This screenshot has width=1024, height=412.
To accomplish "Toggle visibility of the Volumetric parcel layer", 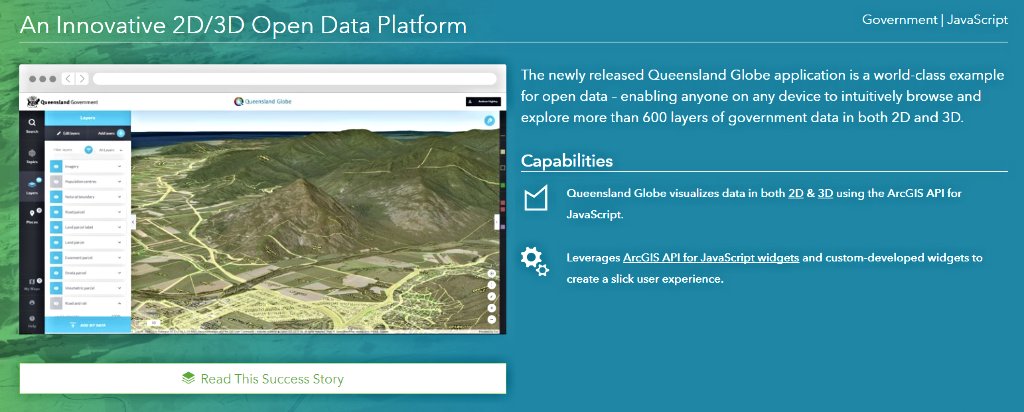I will tap(56, 287).
